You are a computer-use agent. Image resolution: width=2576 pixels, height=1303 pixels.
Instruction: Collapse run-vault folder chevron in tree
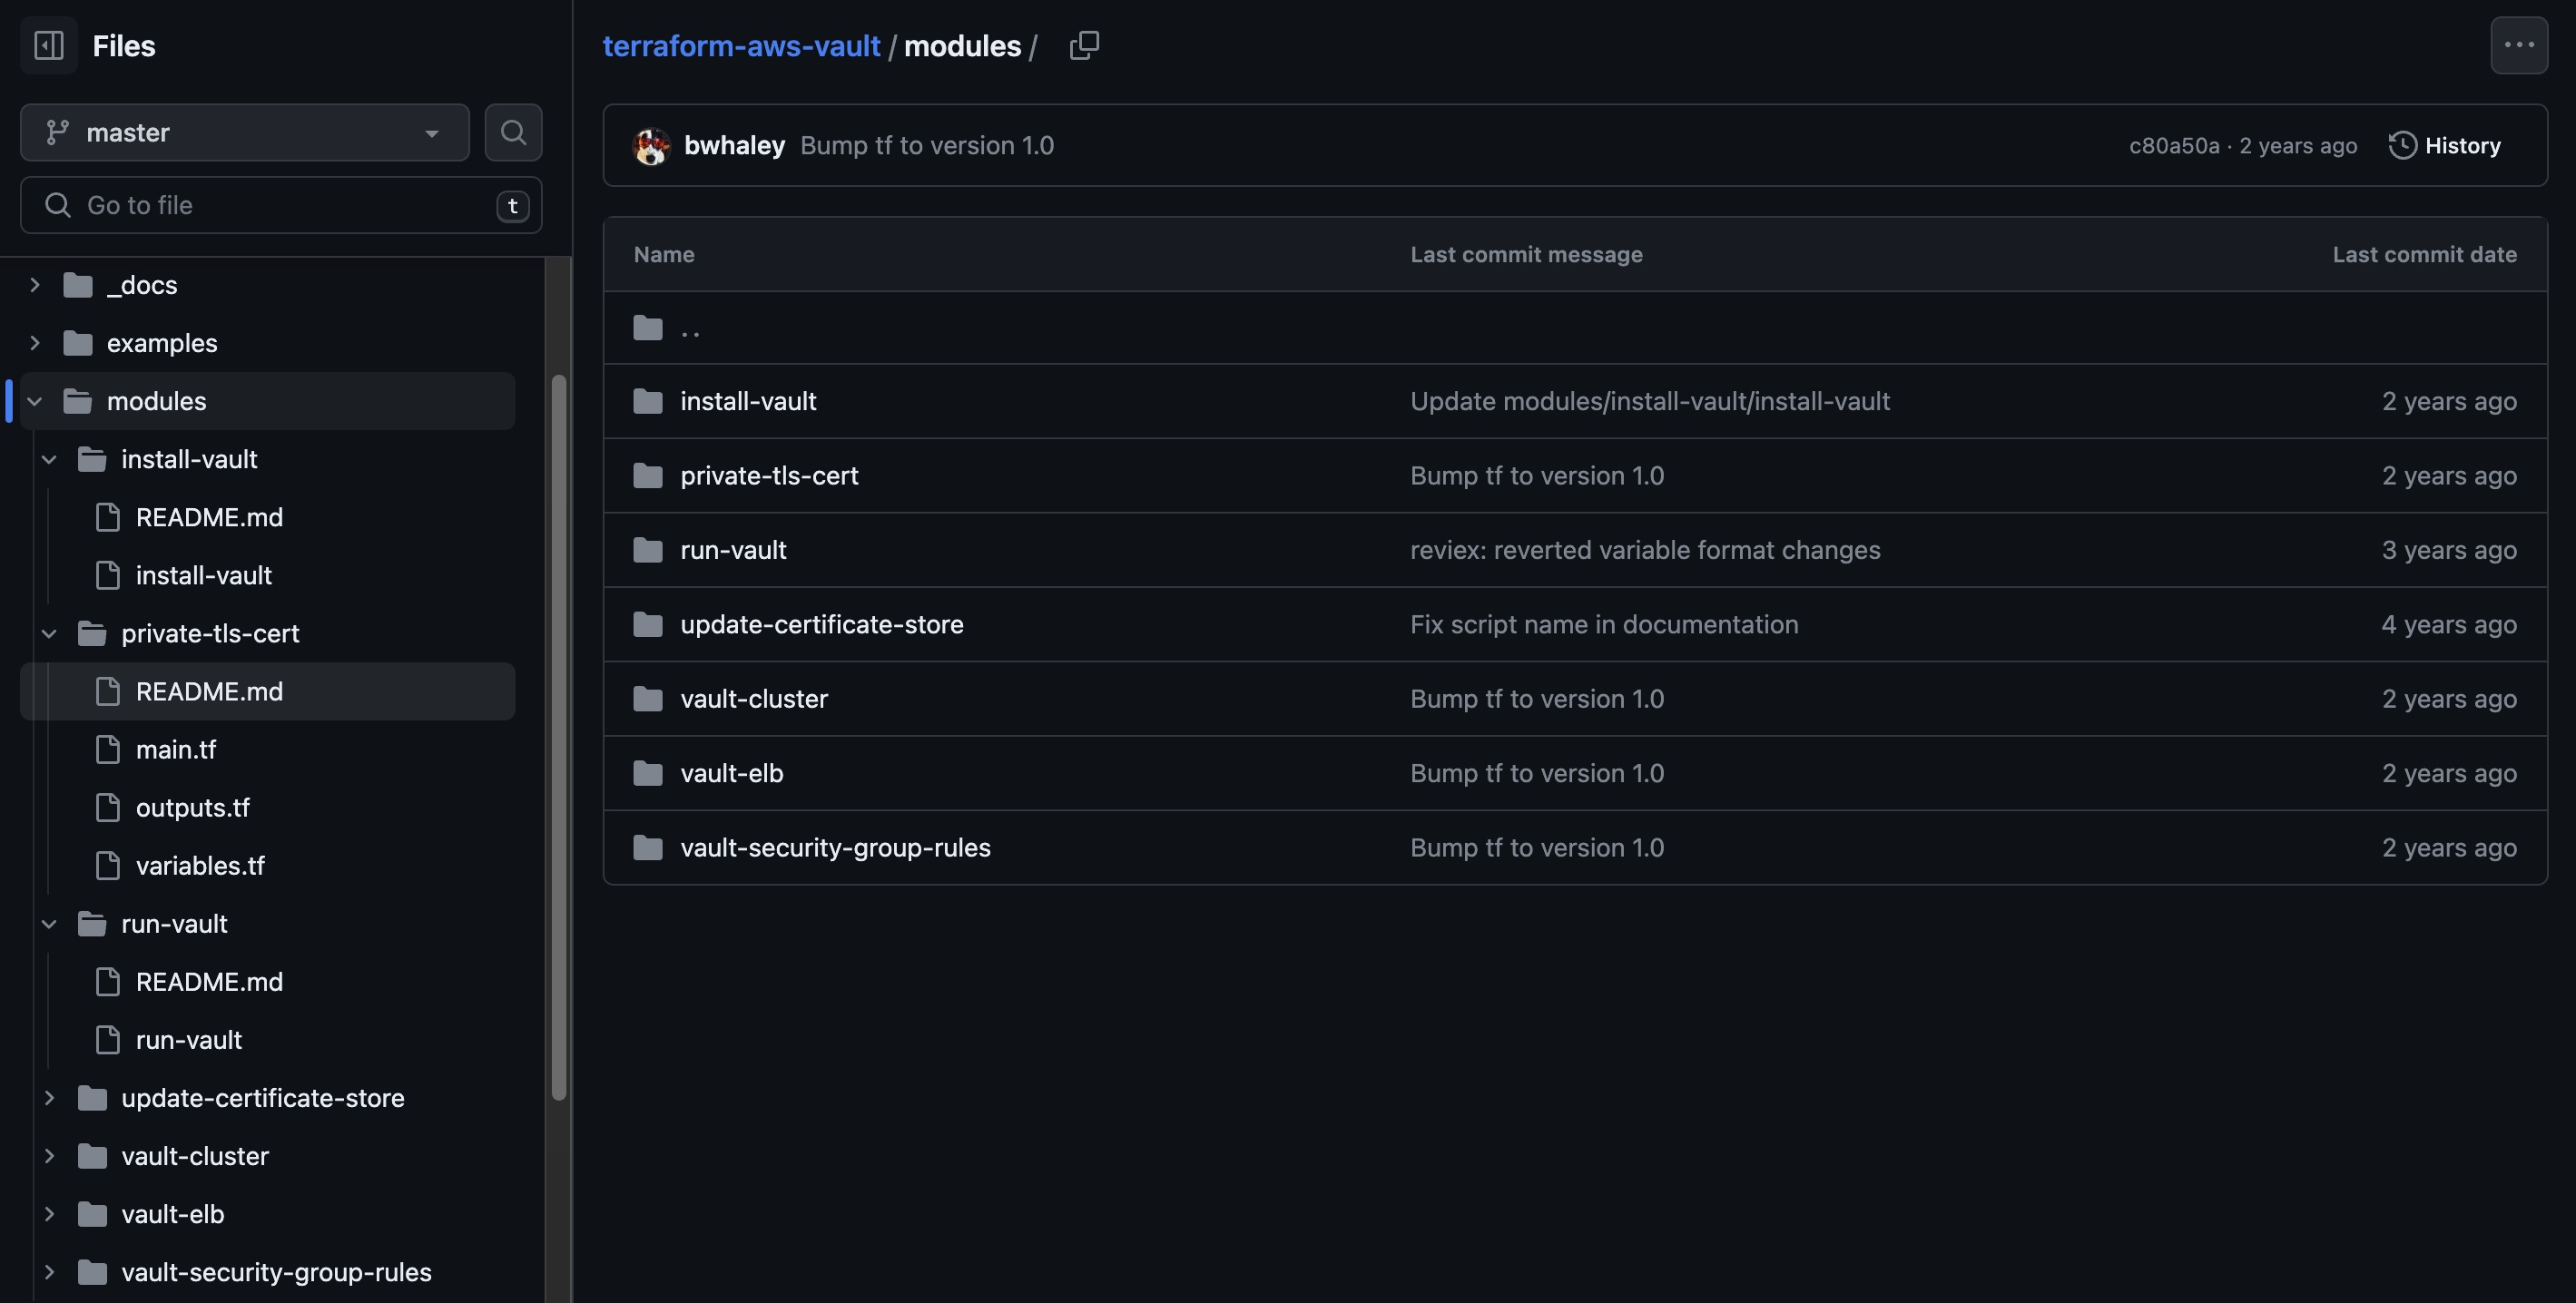[49, 924]
